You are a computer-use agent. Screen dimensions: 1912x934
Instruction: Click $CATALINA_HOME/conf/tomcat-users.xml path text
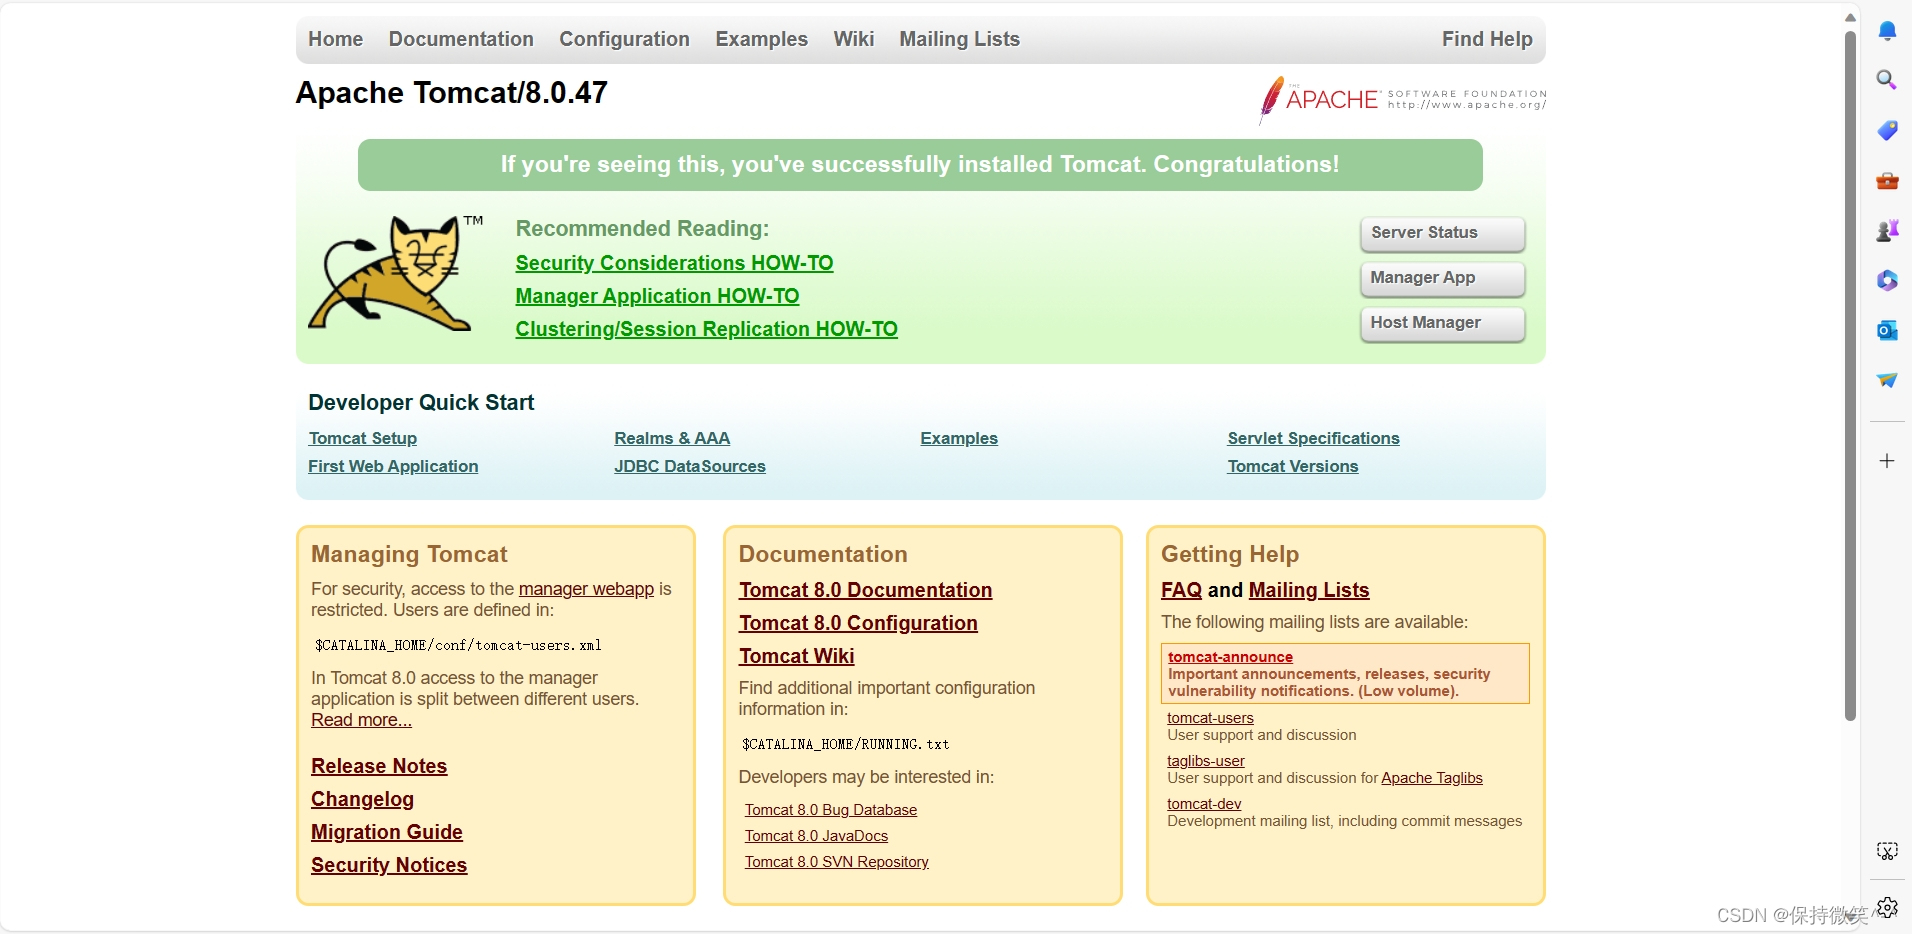click(x=458, y=645)
